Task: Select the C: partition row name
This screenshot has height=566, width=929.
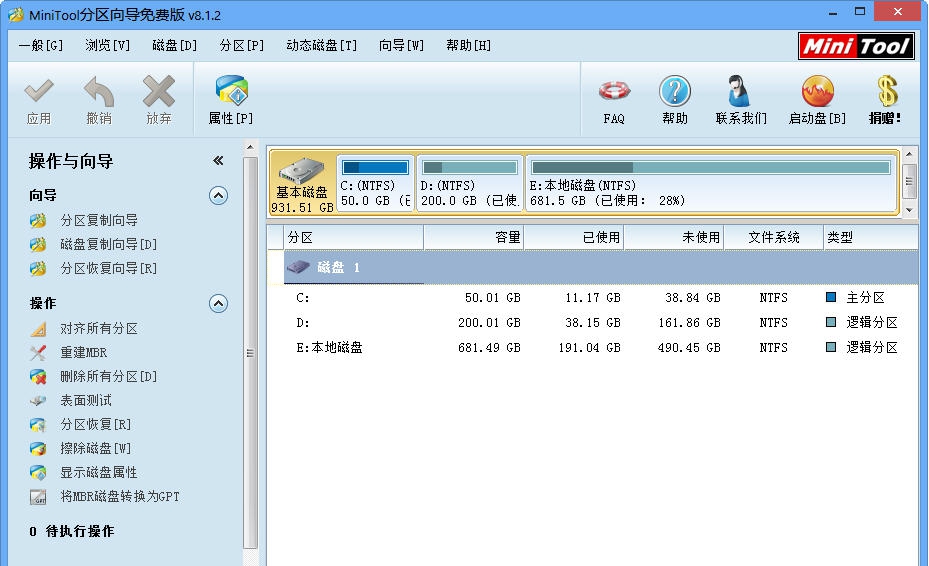Action: (x=303, y=298)
